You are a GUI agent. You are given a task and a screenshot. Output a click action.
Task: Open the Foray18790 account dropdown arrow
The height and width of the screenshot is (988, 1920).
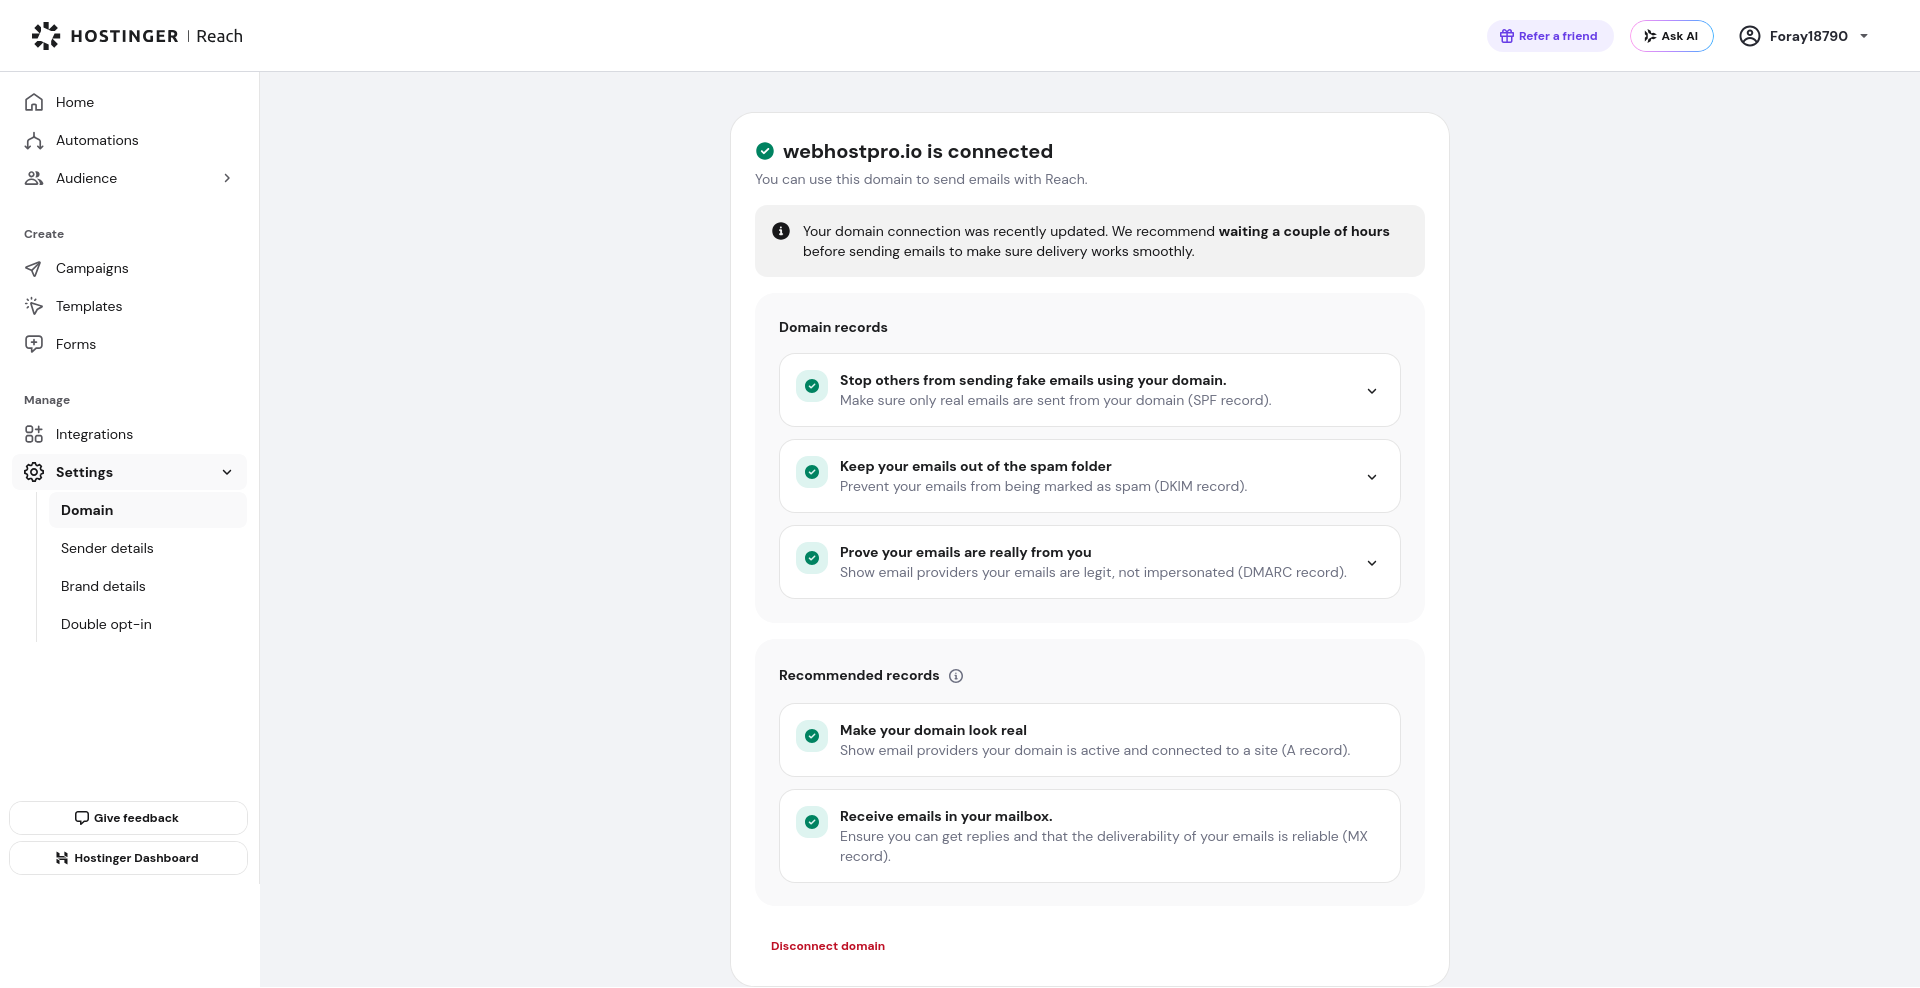coord(1864,36)
